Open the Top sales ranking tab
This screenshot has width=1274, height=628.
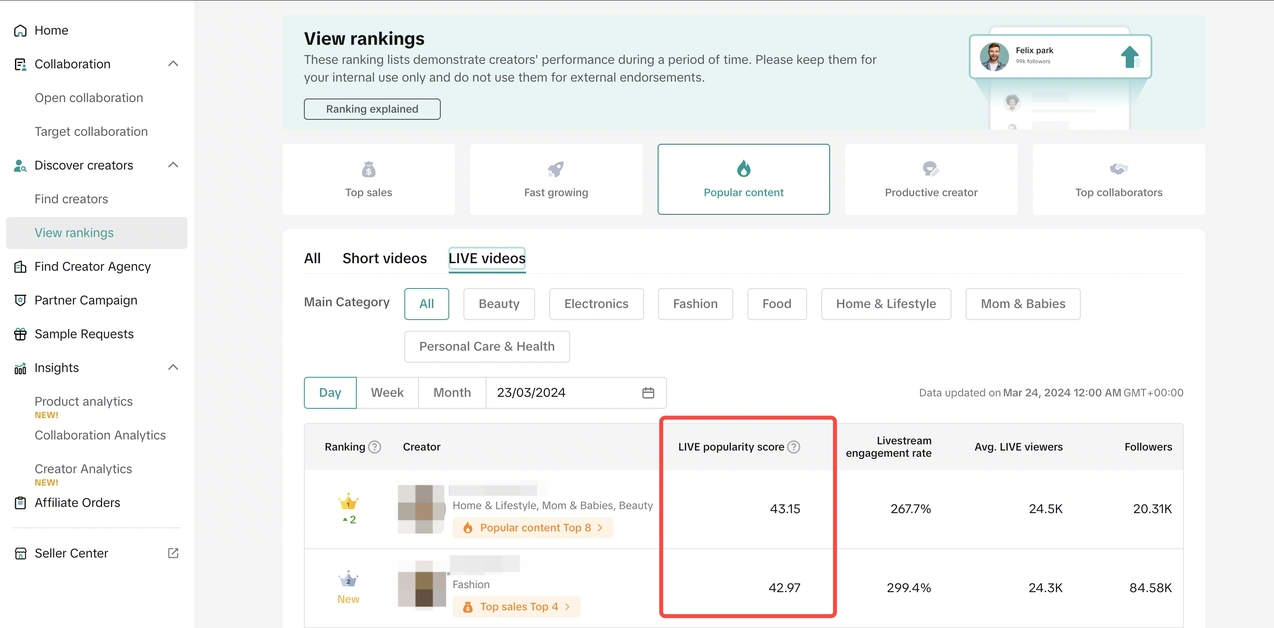[x=368, y=179]
